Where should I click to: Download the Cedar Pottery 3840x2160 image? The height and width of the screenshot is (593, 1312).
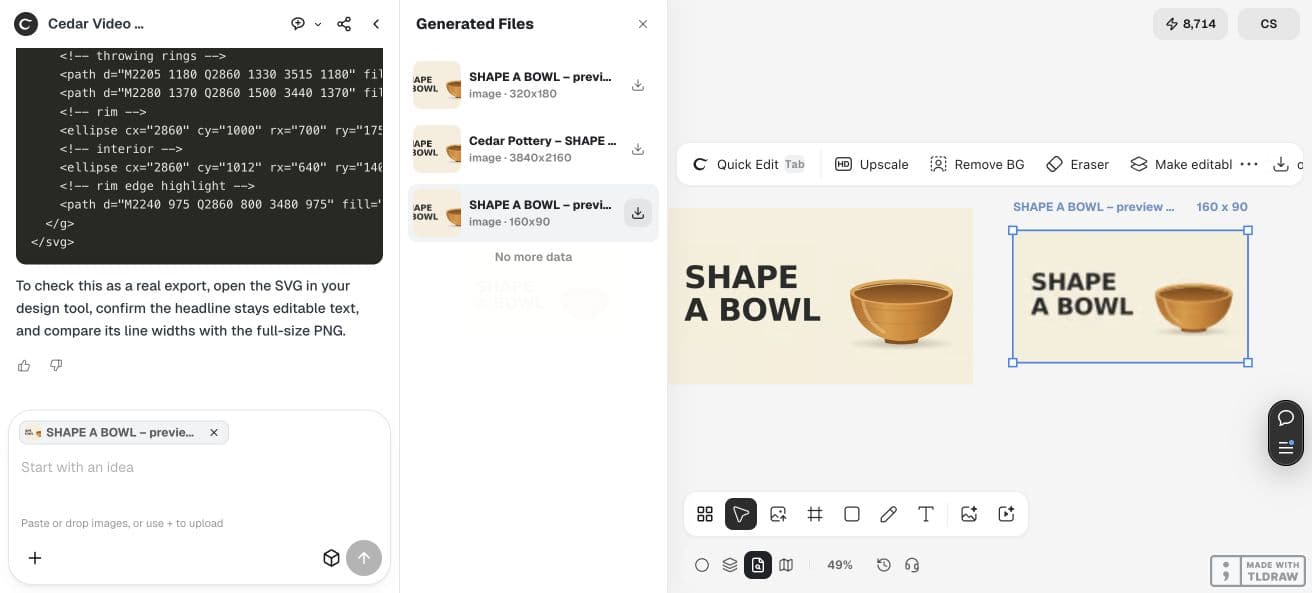638,149
